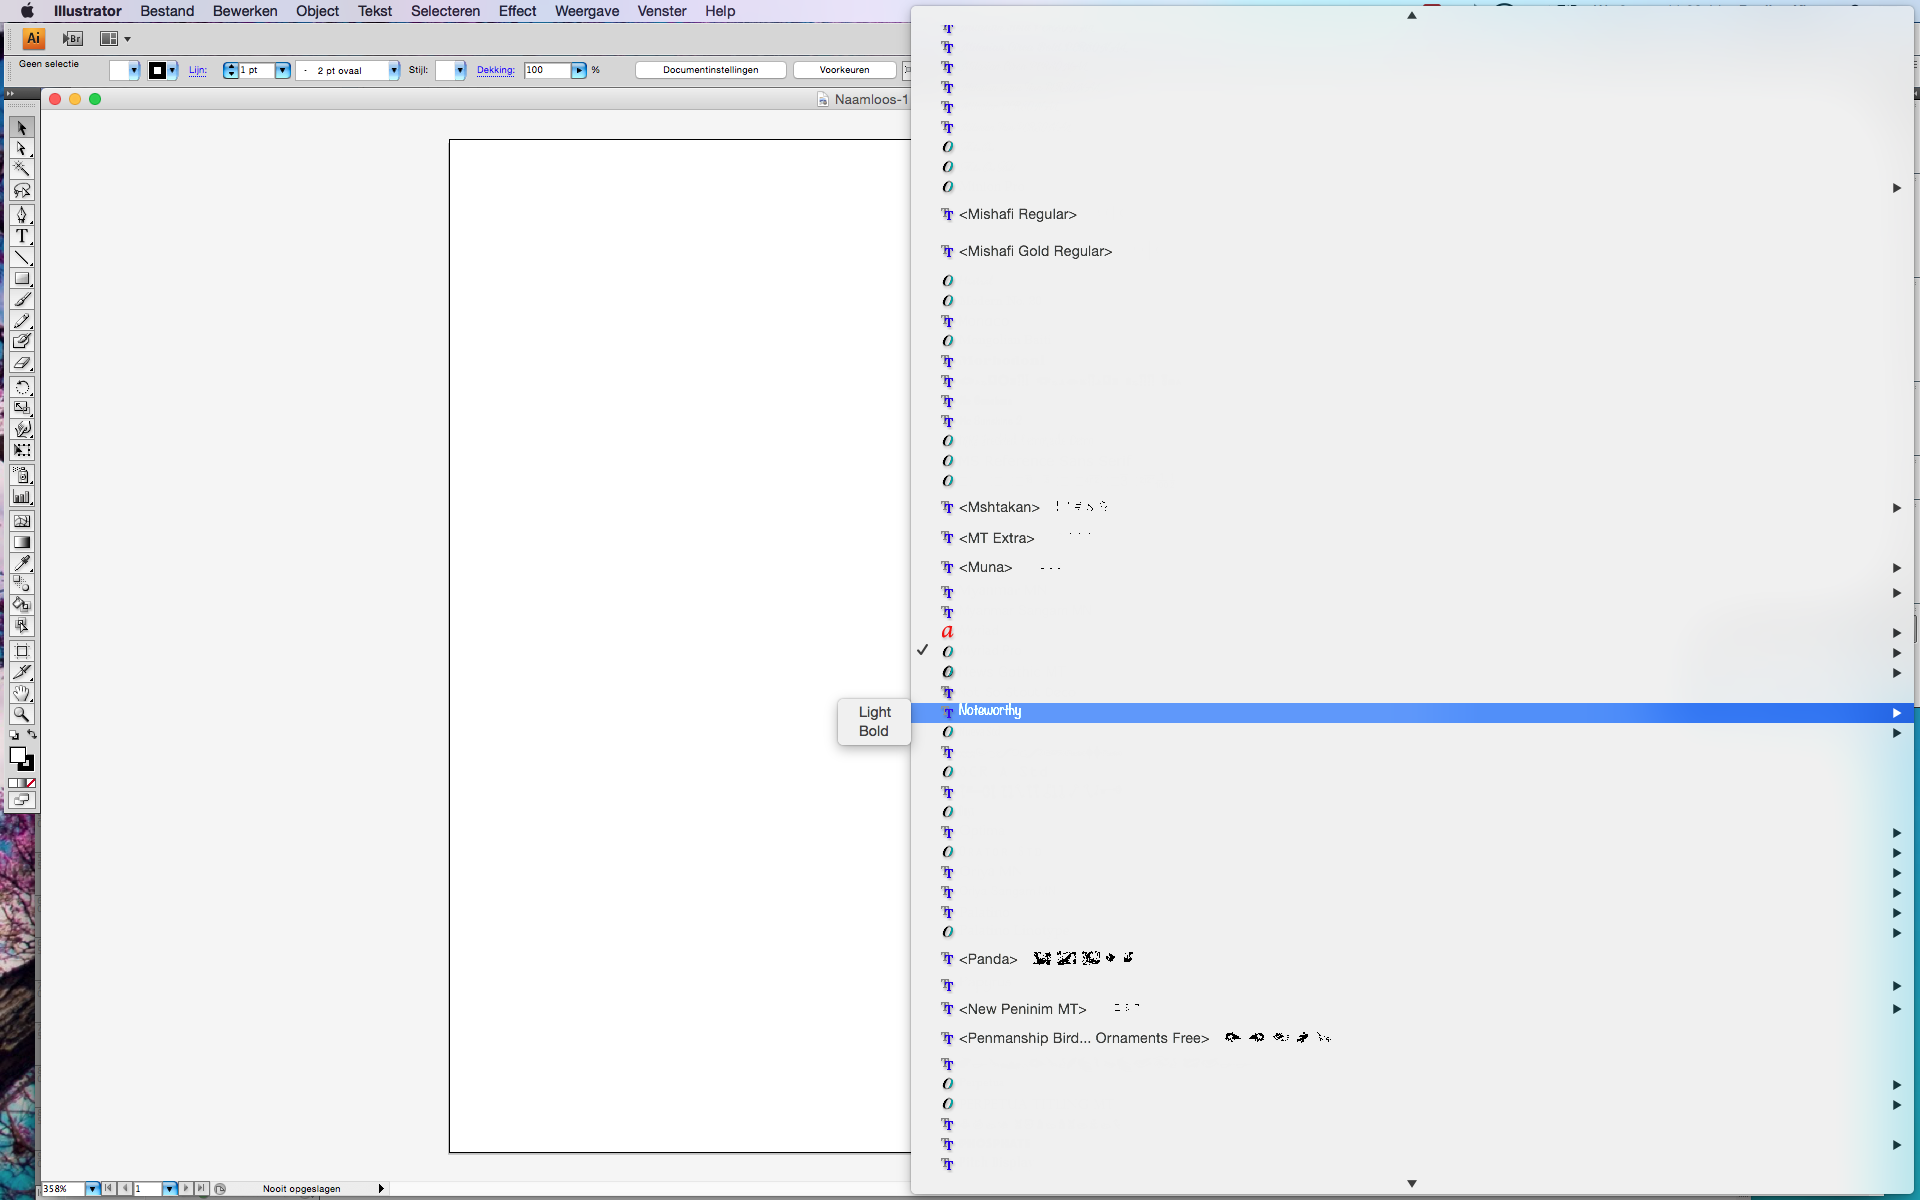Click the font list scroll-down arrow
The height and width of the screenshot is (1200, 1920).
(1412, 1183)
